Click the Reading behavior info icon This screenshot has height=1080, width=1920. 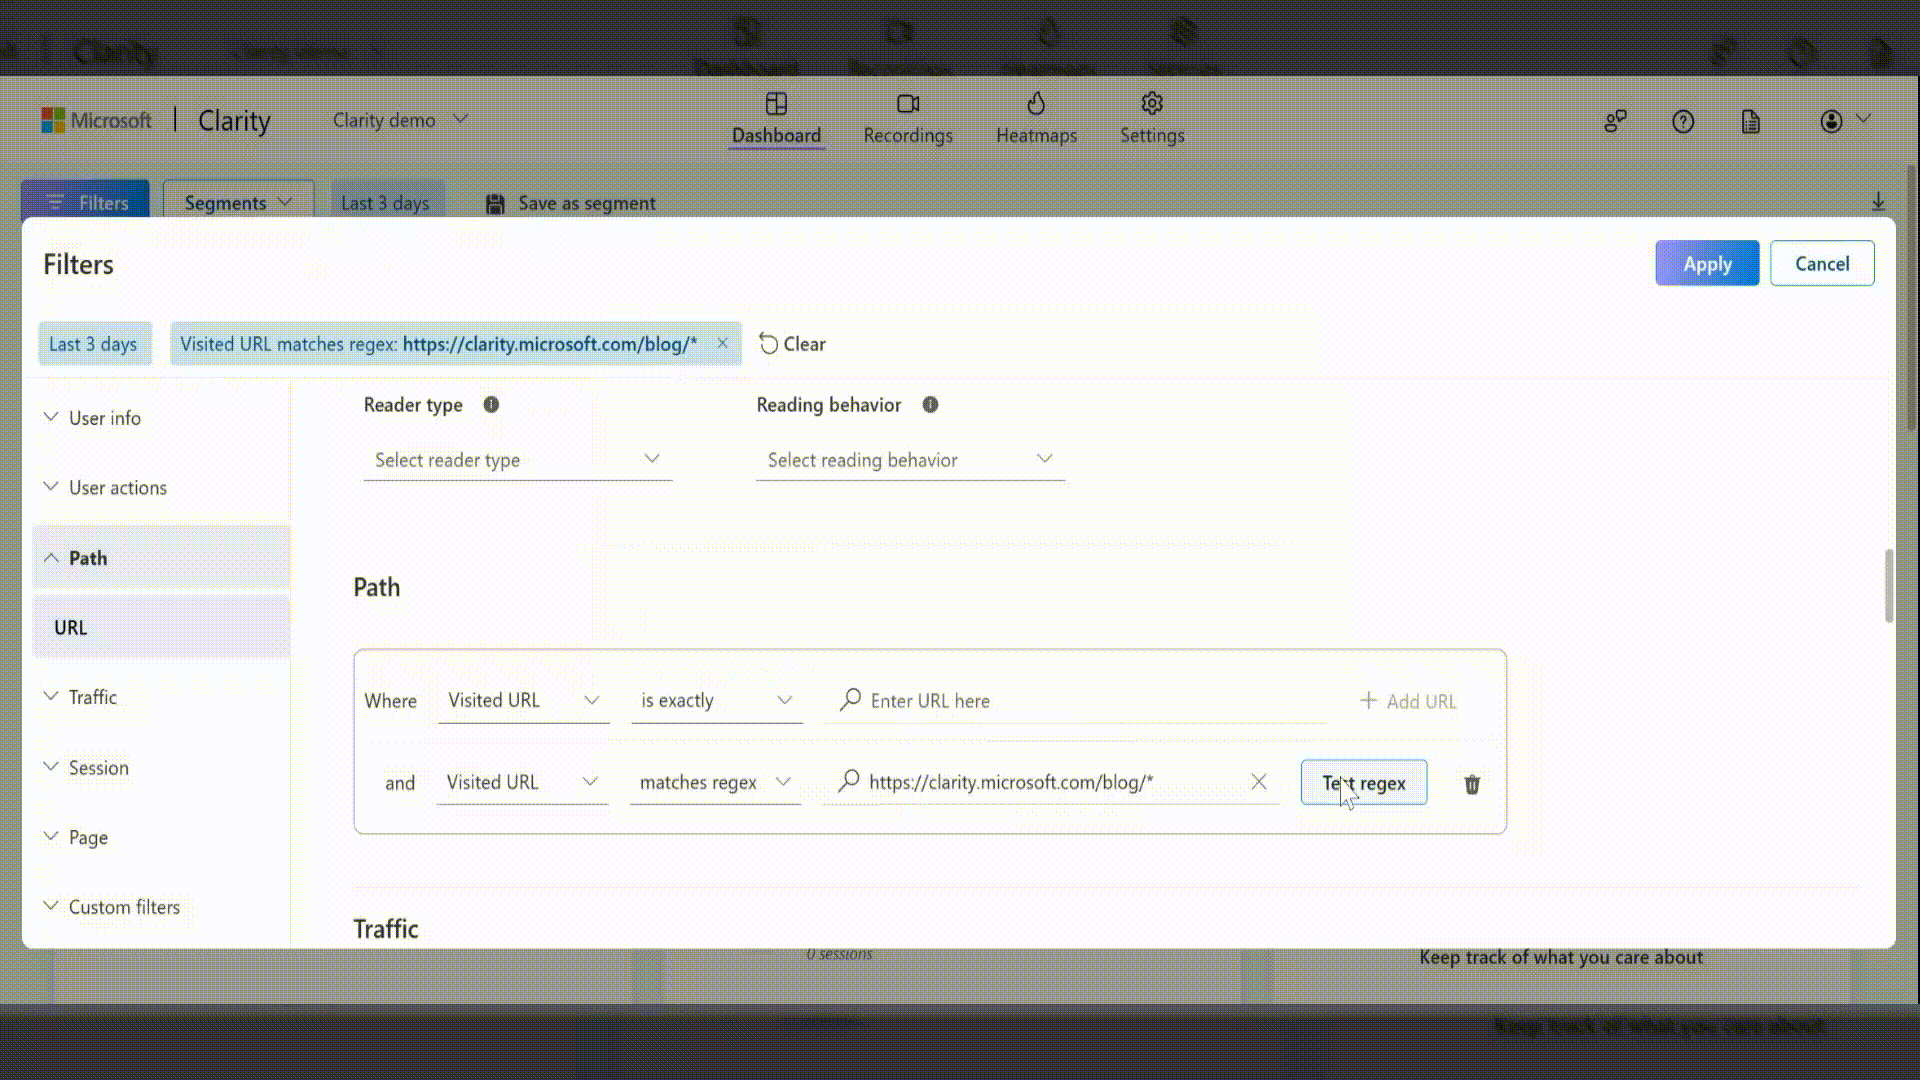click(930, 405)
